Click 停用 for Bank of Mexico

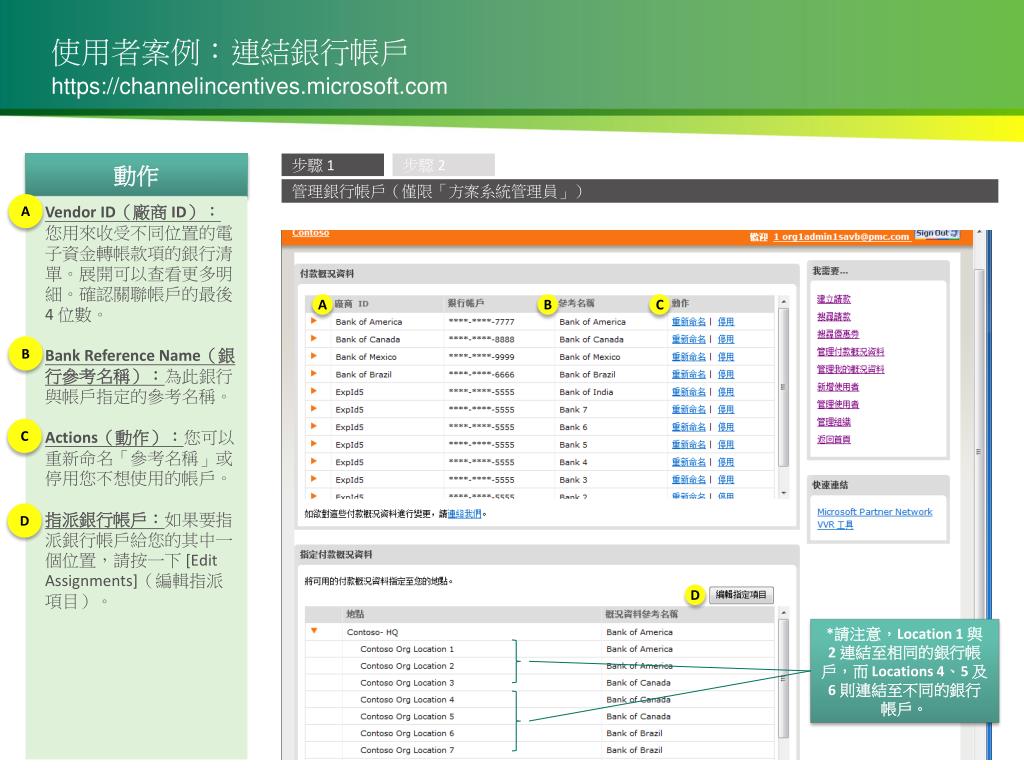726,357
